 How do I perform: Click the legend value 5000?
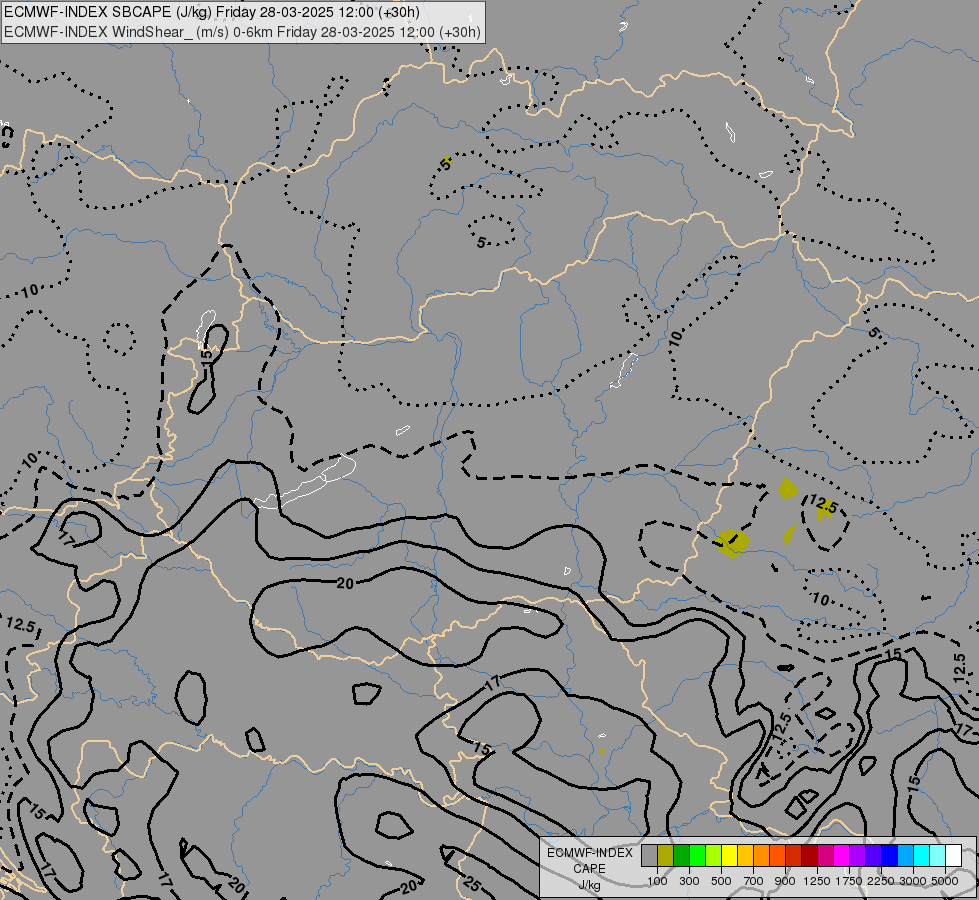click(945, 881)
